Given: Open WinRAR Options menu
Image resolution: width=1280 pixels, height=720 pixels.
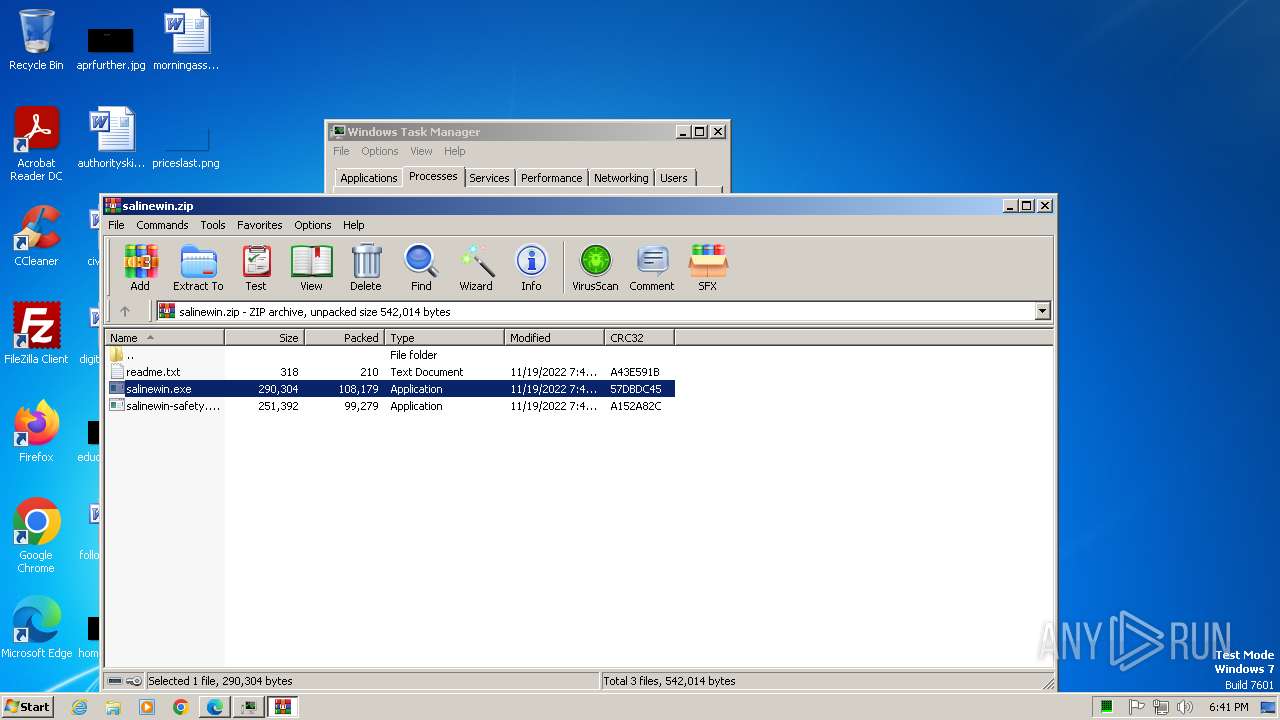Looking at the screenshot, I should point(313,225).
